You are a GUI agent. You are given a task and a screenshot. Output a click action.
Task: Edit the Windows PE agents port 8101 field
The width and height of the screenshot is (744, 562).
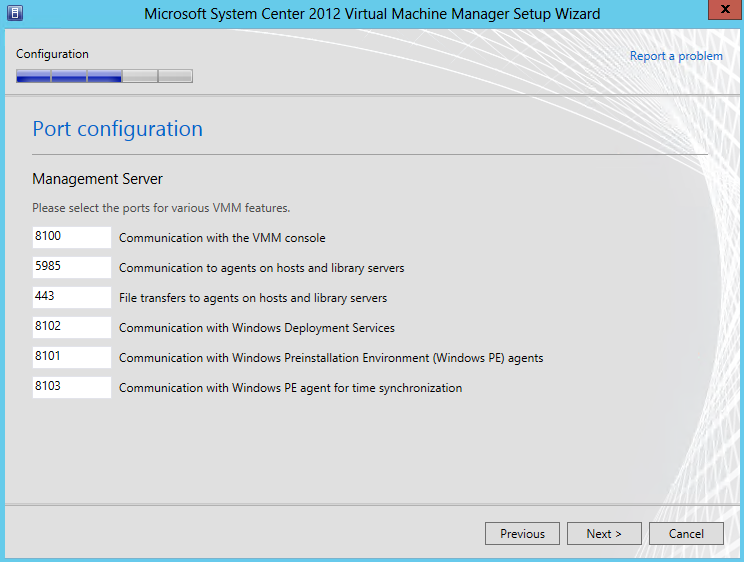coord(72,357)
